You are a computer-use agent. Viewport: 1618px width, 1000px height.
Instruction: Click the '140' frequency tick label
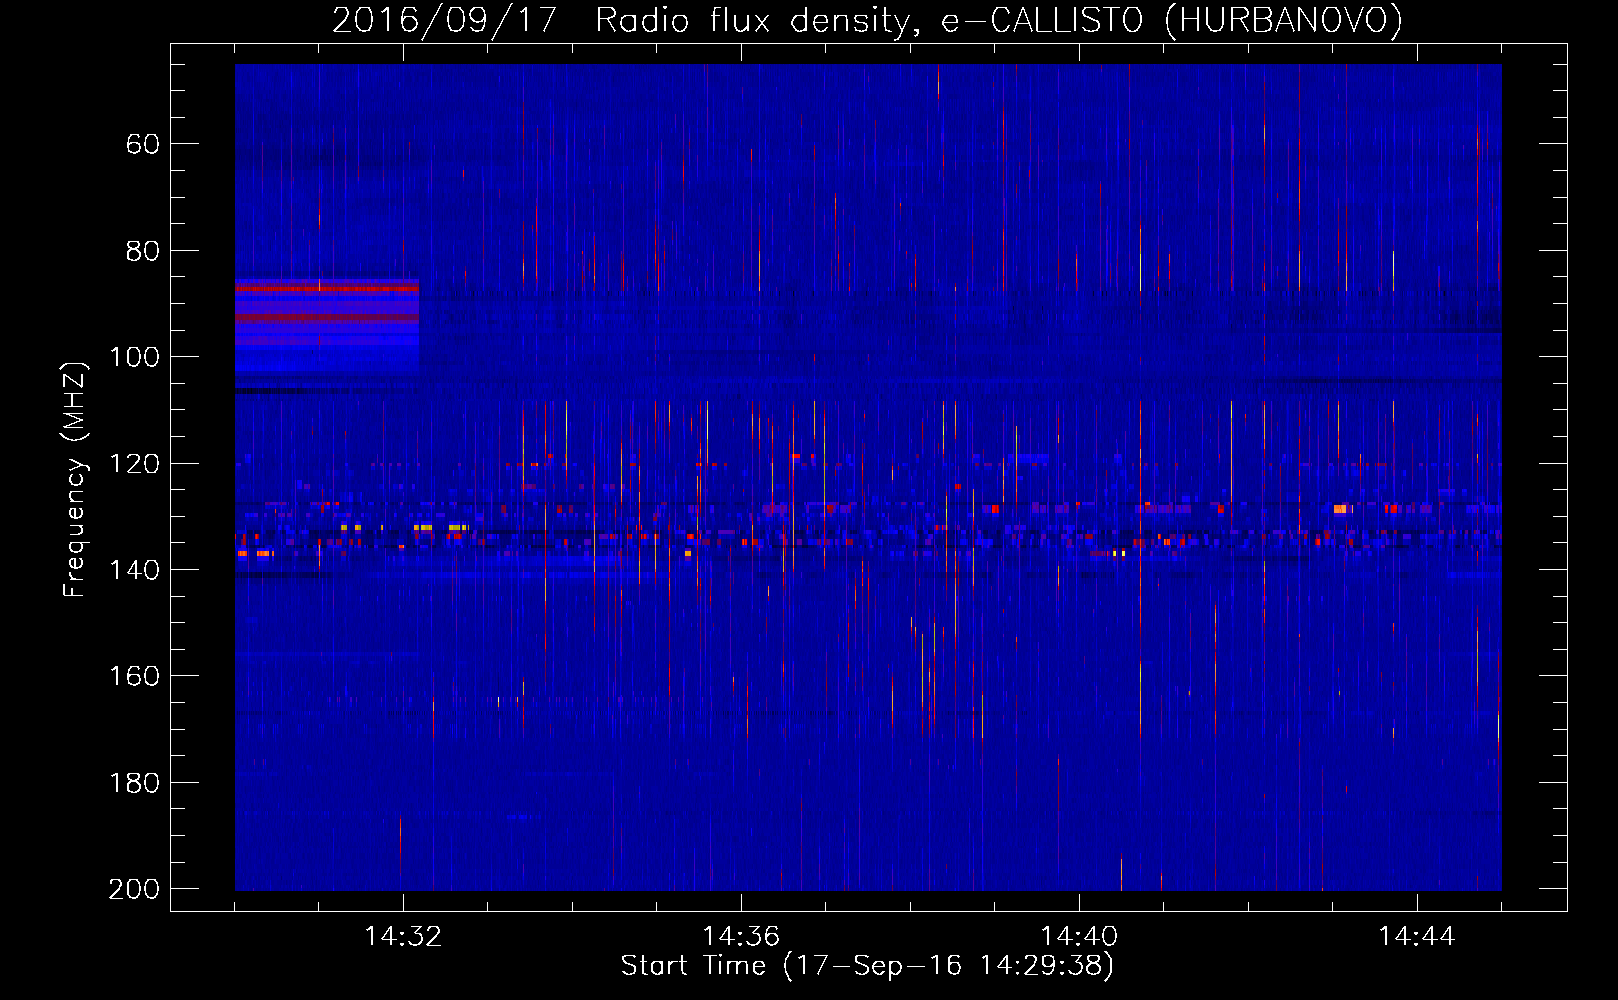pos(134,570)
